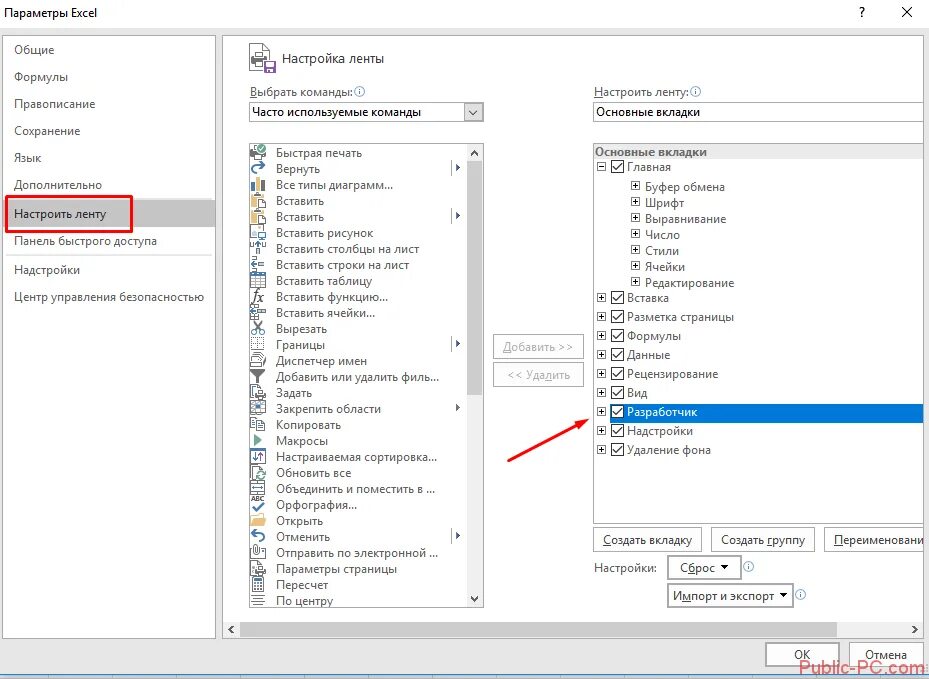
Task: Select the Вырезать scissors icon
Action: [x=258, y=328]
